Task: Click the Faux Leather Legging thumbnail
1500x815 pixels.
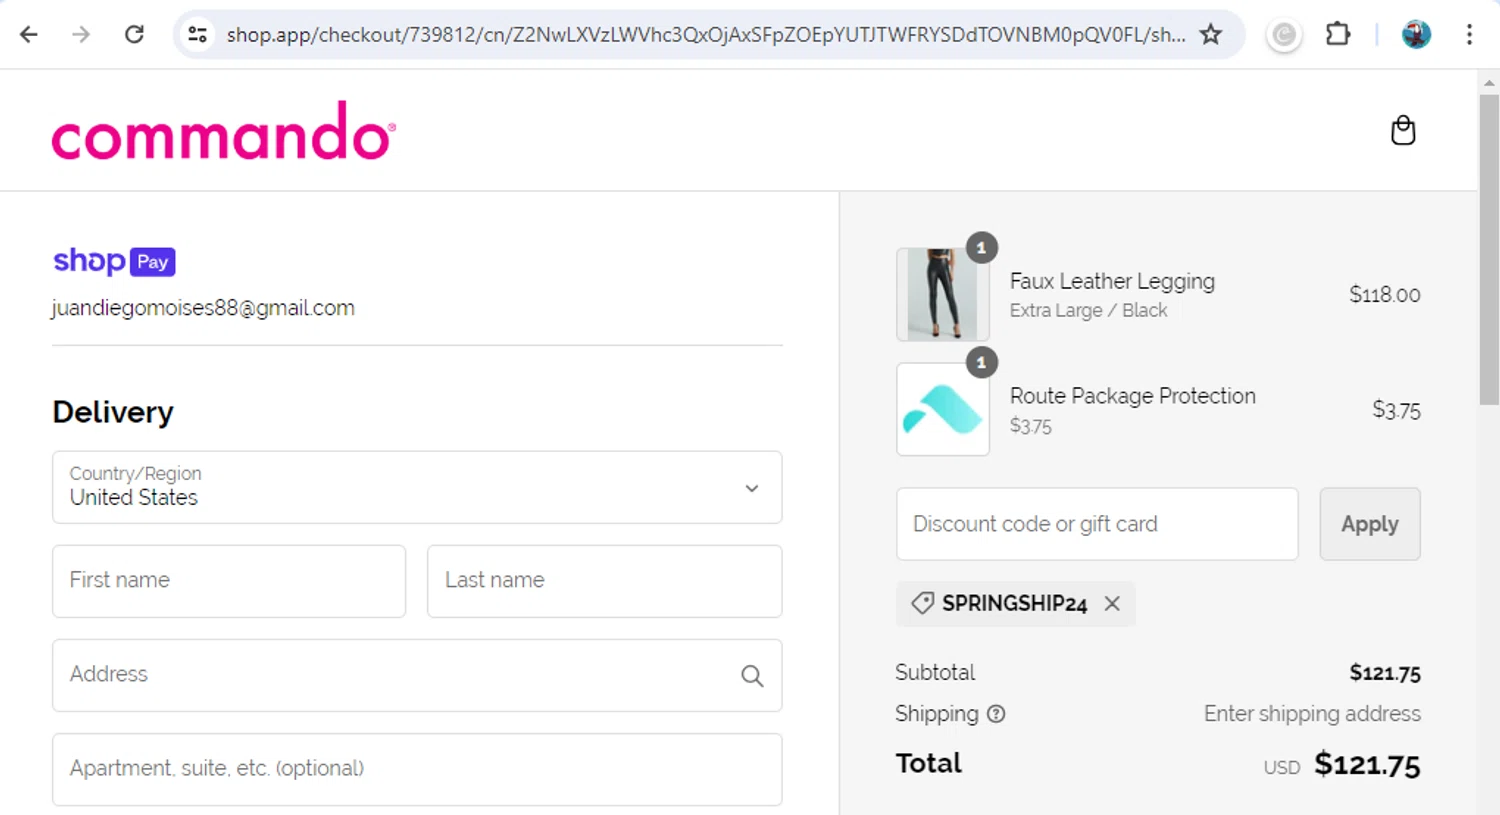Action: point(942,295)
